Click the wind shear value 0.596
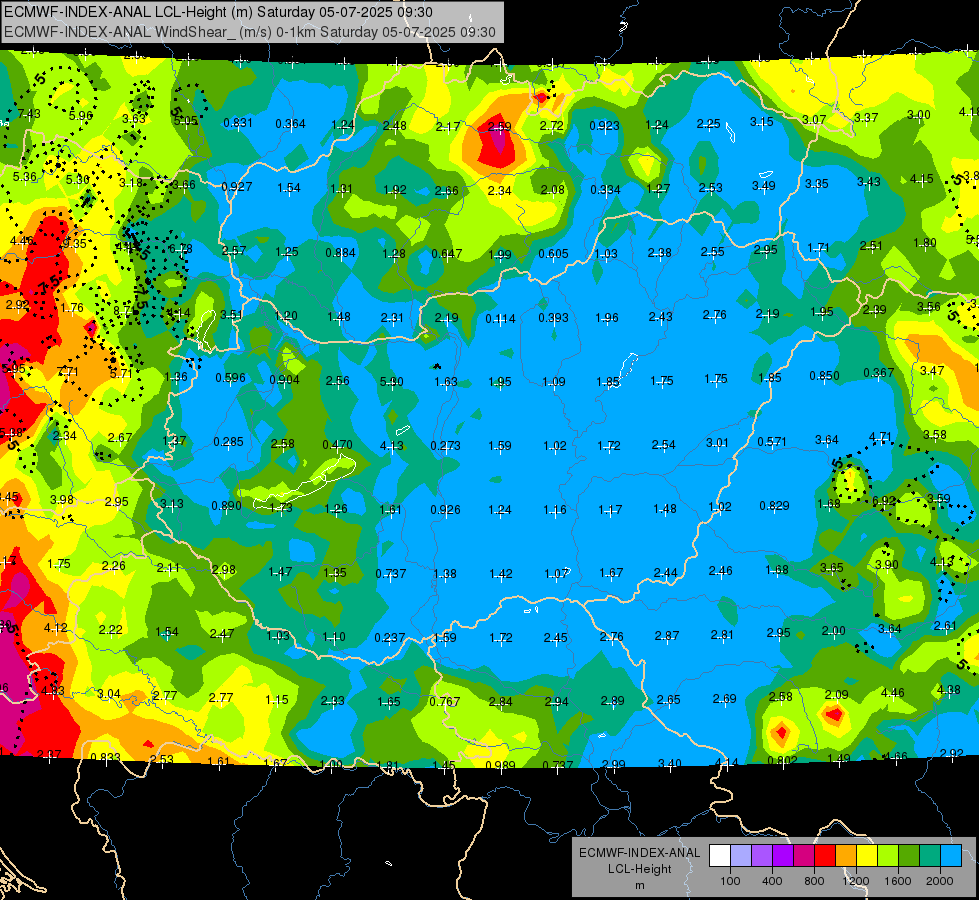This screenshot has height=900, width=979. pos(230,377)
